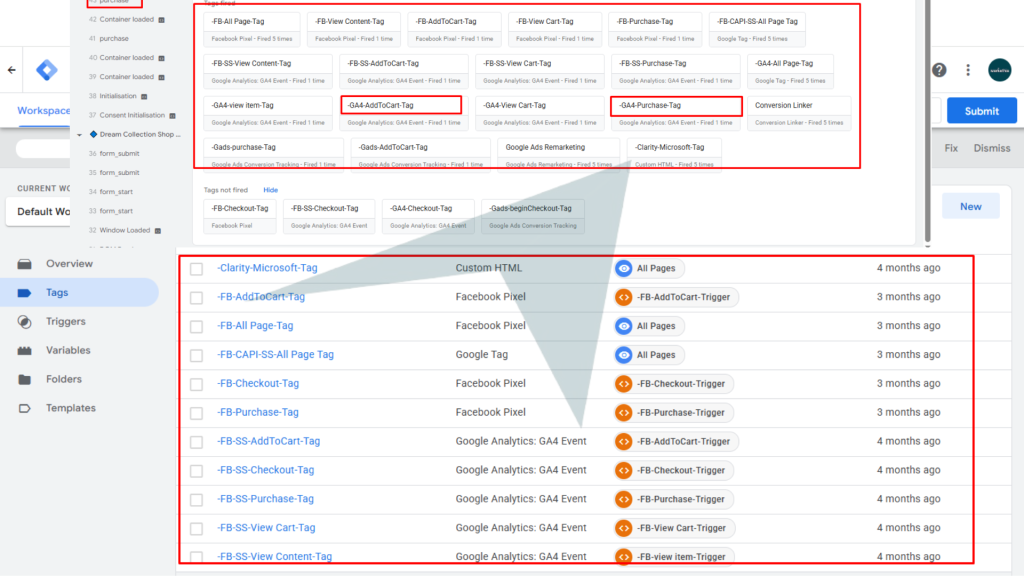Select the checkbox for the -FB-All Page-Tag row
Viewport: 1024px width, 576px height.
[197, 326]
